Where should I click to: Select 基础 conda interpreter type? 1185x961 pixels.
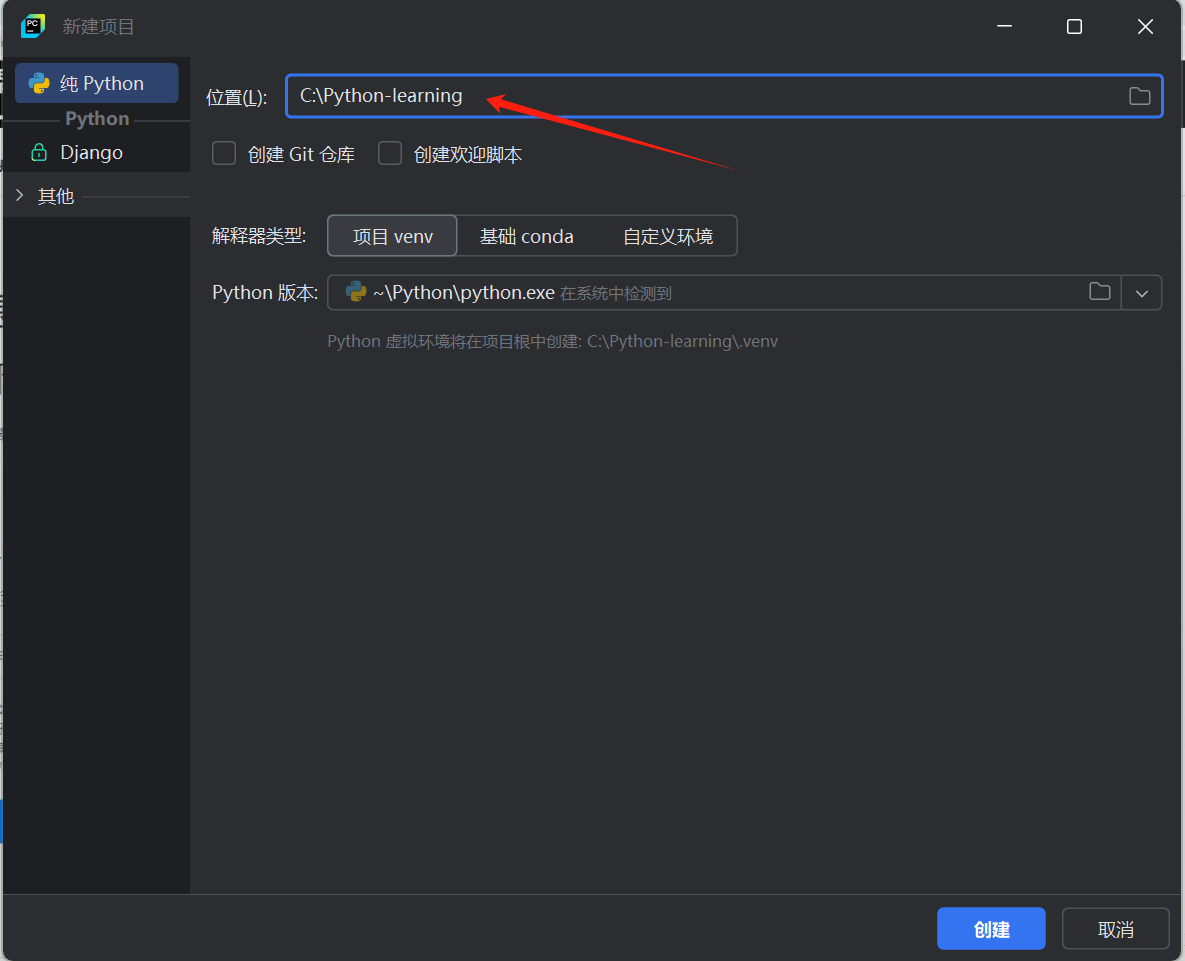point(527,236)
